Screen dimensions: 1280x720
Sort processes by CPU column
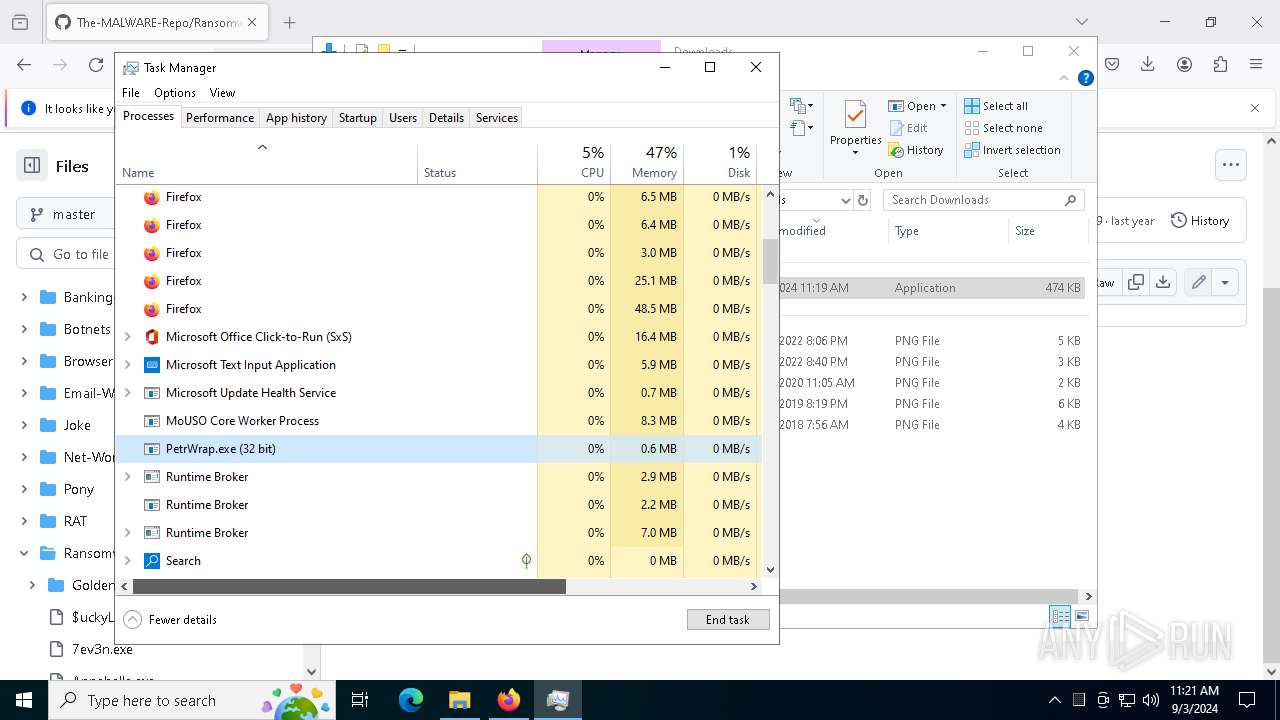574,163
